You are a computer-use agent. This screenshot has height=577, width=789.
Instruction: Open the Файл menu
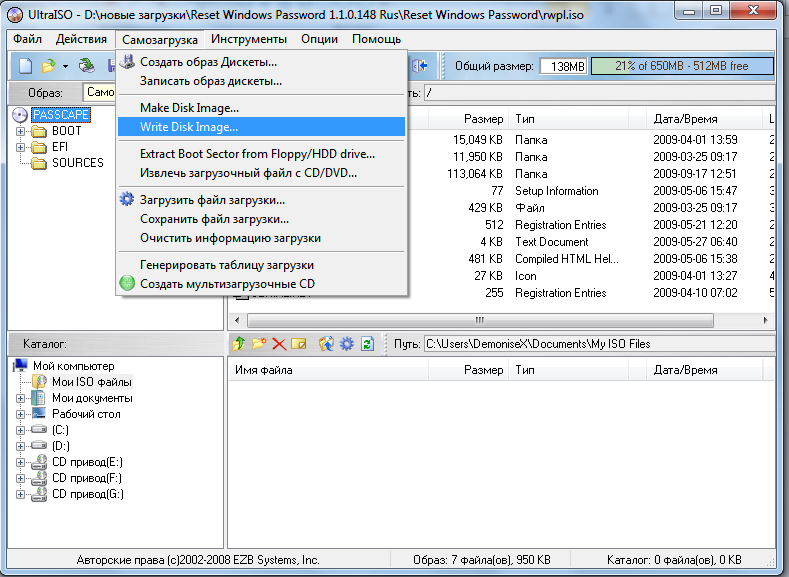point(27,39)
